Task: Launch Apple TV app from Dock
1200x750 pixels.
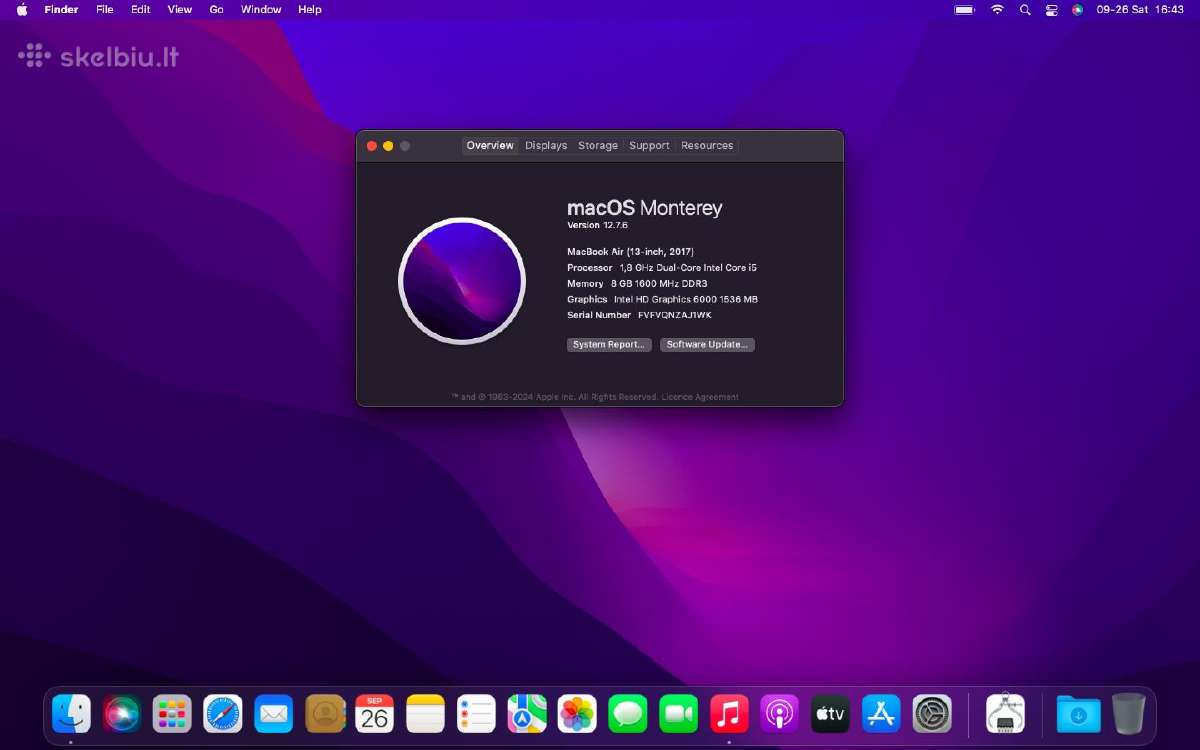Action: point(831,714)
